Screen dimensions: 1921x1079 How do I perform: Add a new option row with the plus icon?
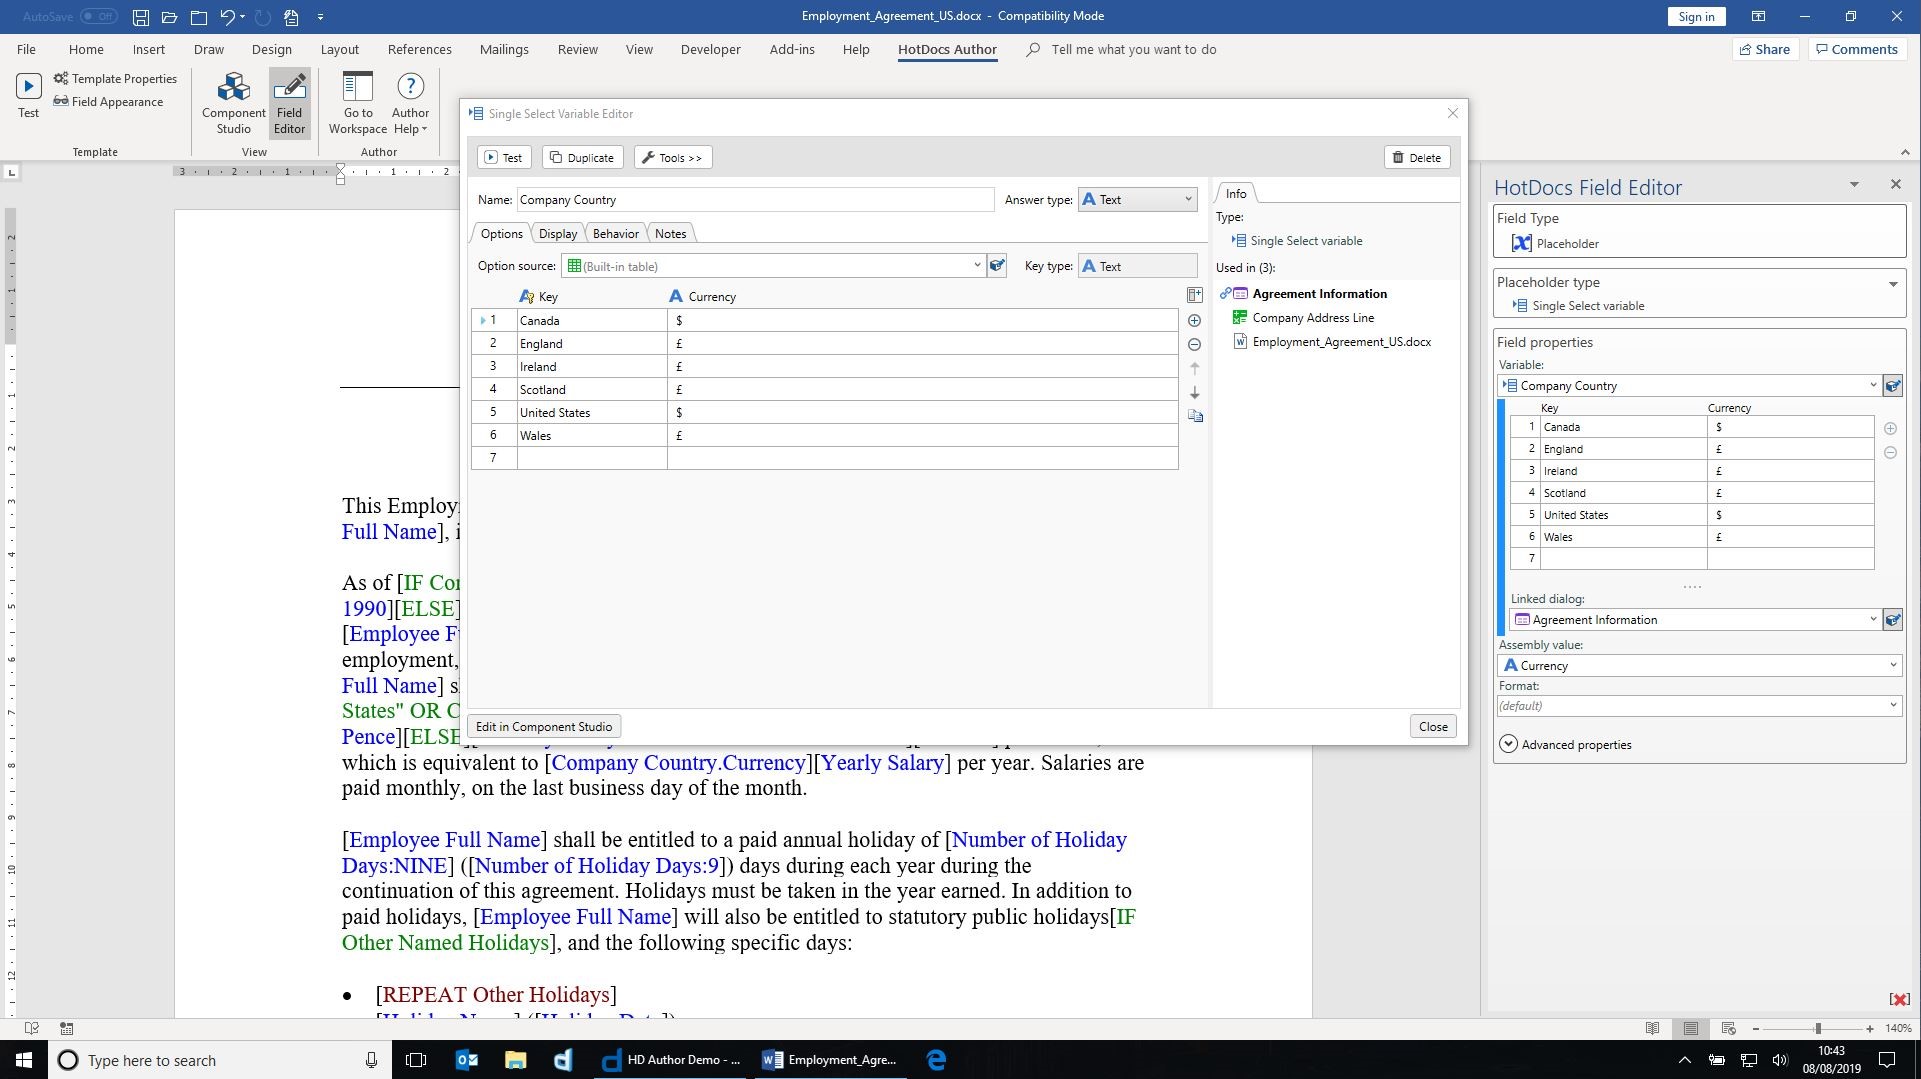pos(1195,320)
